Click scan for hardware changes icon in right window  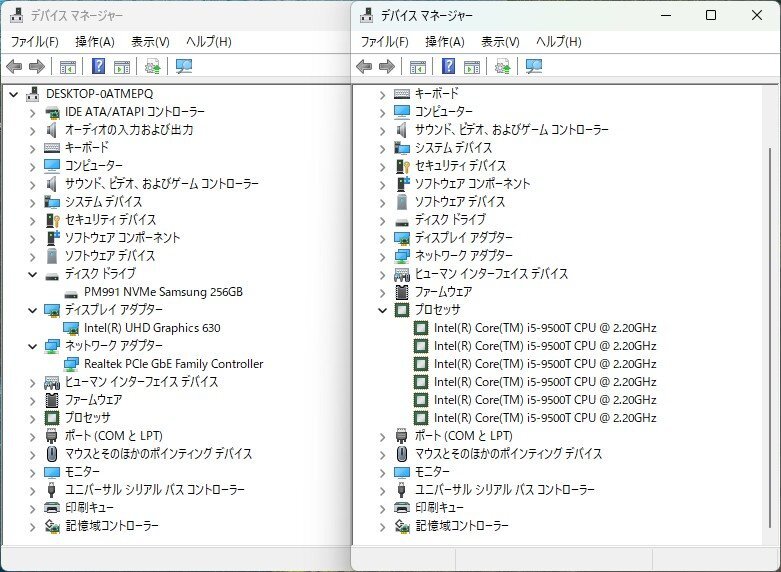click(534, 67)
